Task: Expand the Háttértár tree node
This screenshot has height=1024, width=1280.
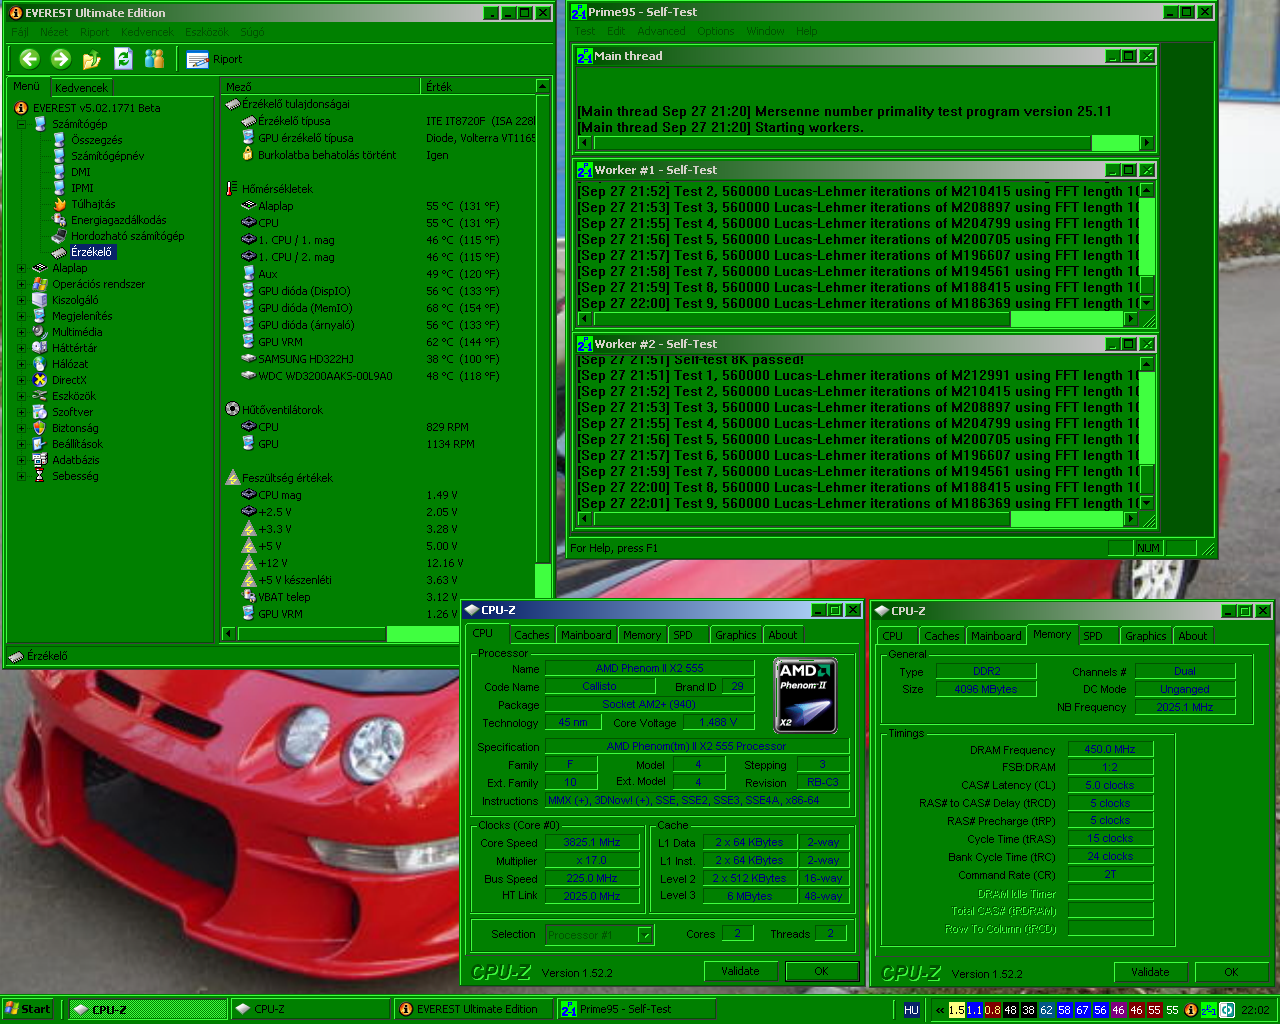Action: point(21,348)
